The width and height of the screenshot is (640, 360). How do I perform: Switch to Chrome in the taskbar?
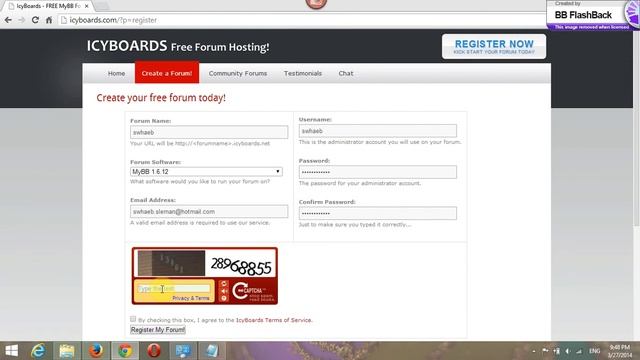coord(125,351)
